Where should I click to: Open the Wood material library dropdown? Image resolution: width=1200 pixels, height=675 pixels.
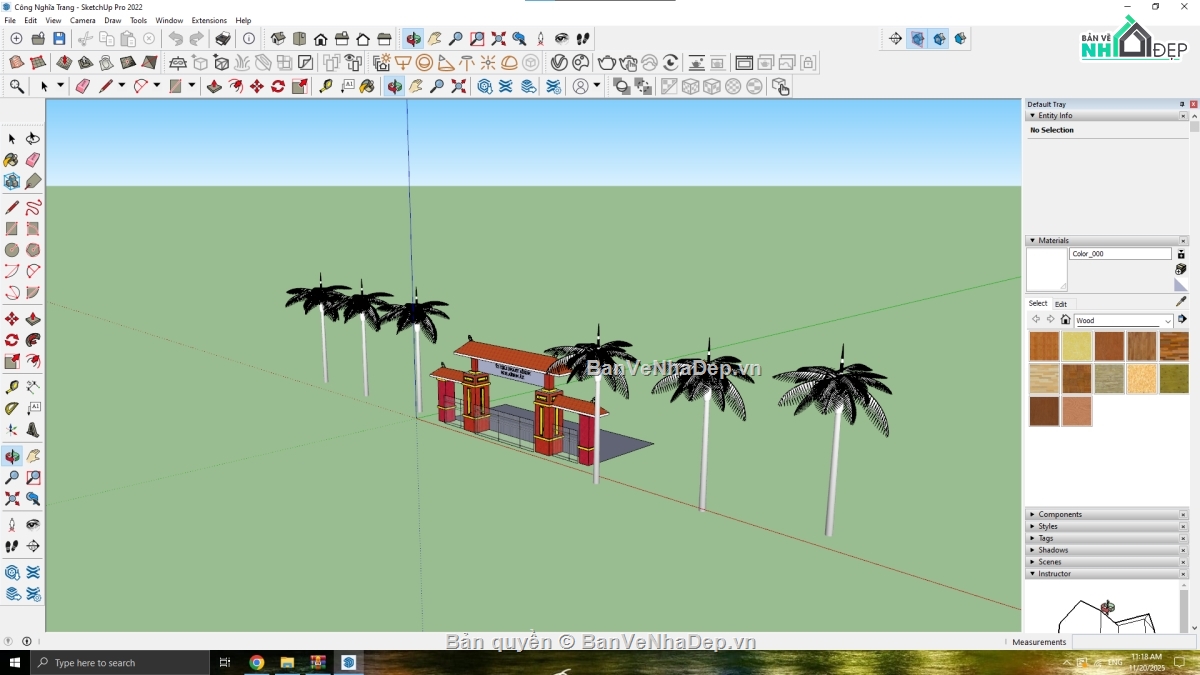tap(1168, 321)
